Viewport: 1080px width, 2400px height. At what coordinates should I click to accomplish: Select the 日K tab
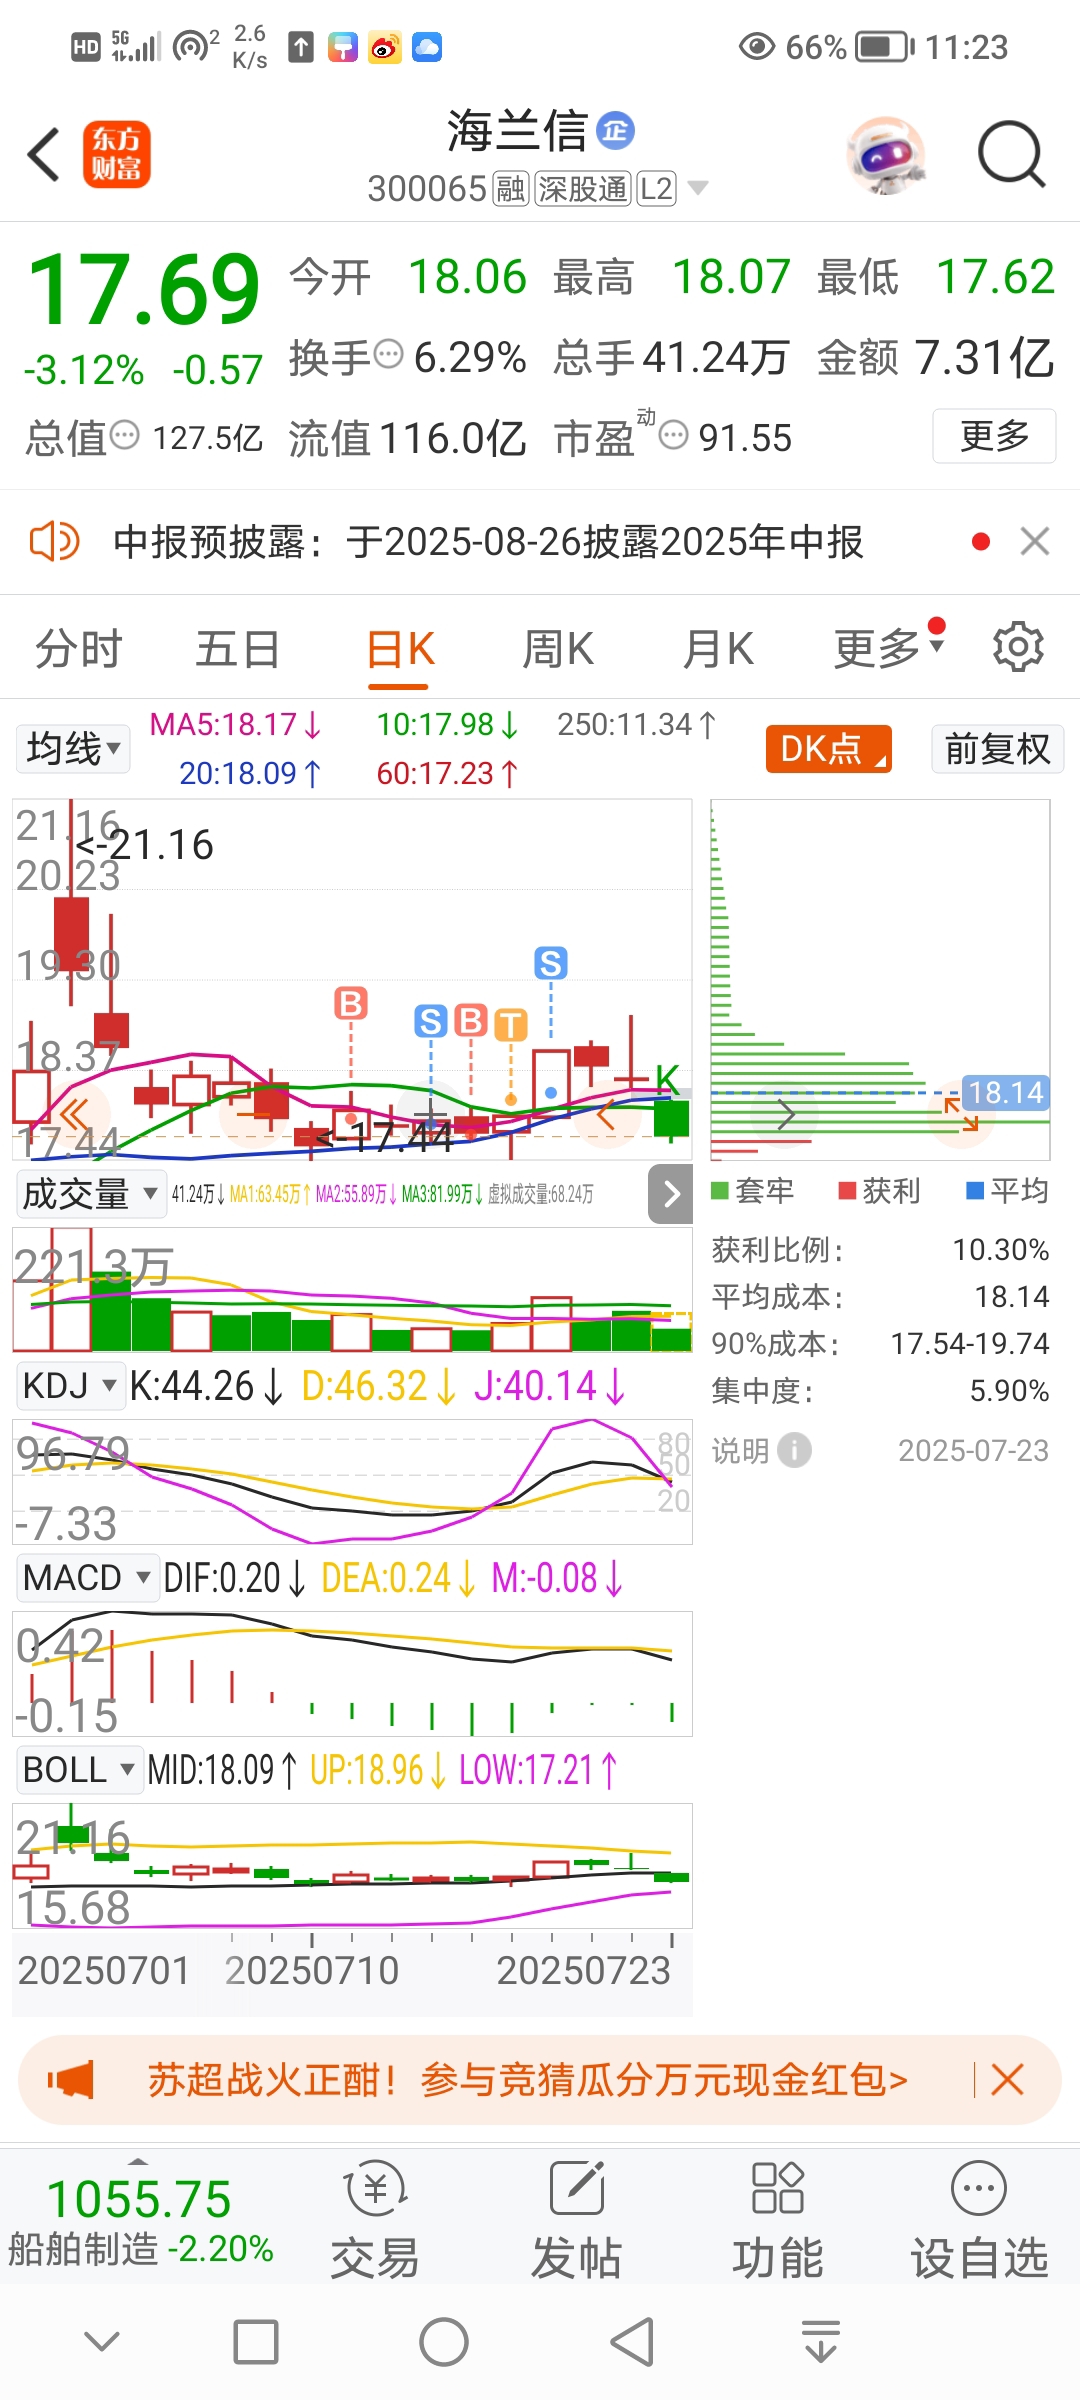(x=400, y=649)
